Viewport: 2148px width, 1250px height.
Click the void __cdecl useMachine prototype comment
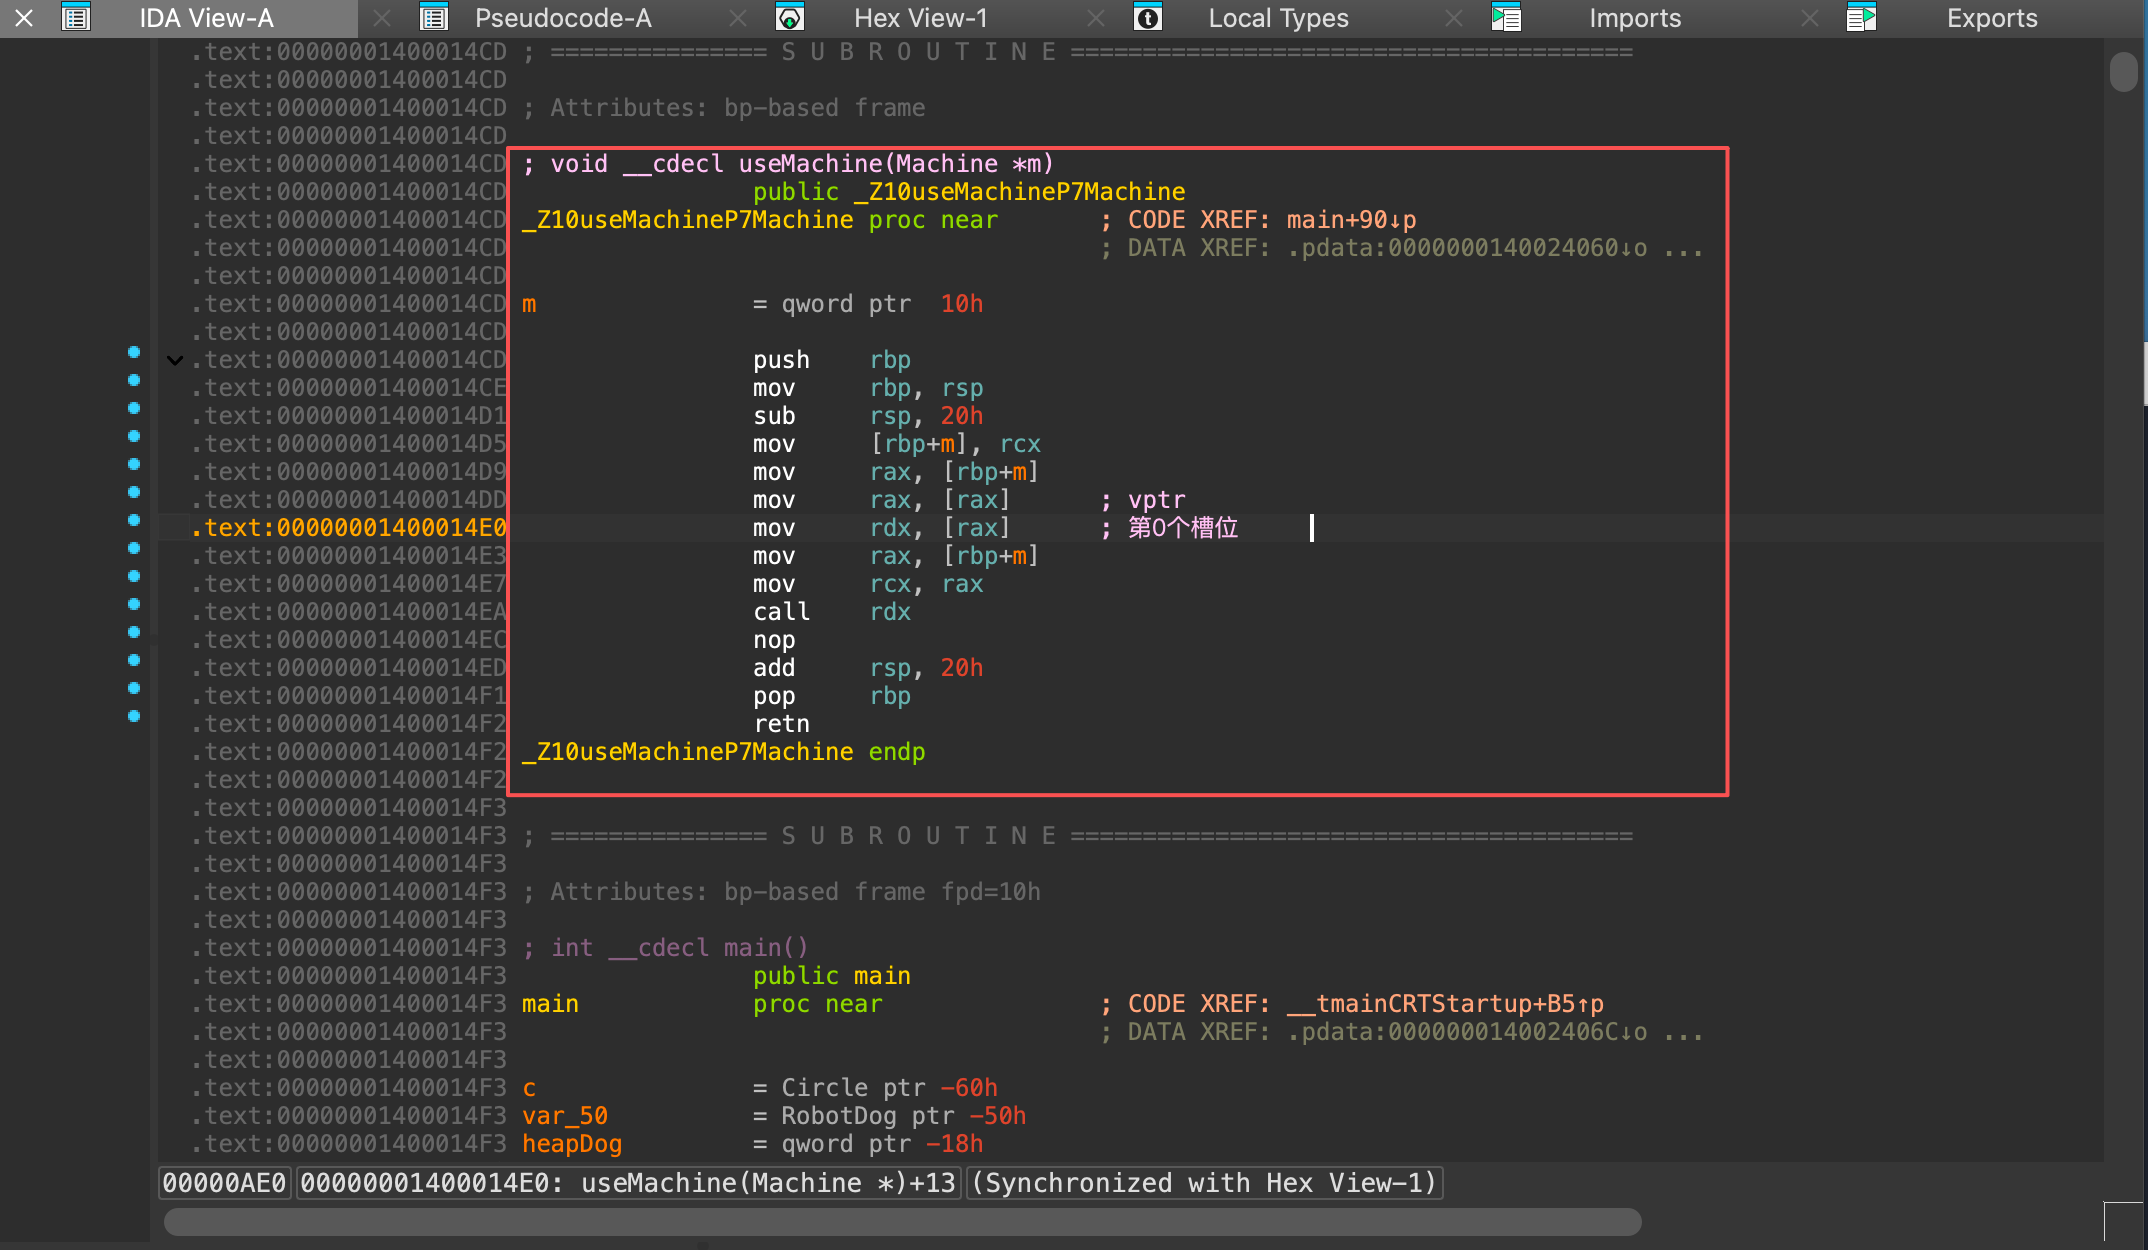tap(788, 164)
